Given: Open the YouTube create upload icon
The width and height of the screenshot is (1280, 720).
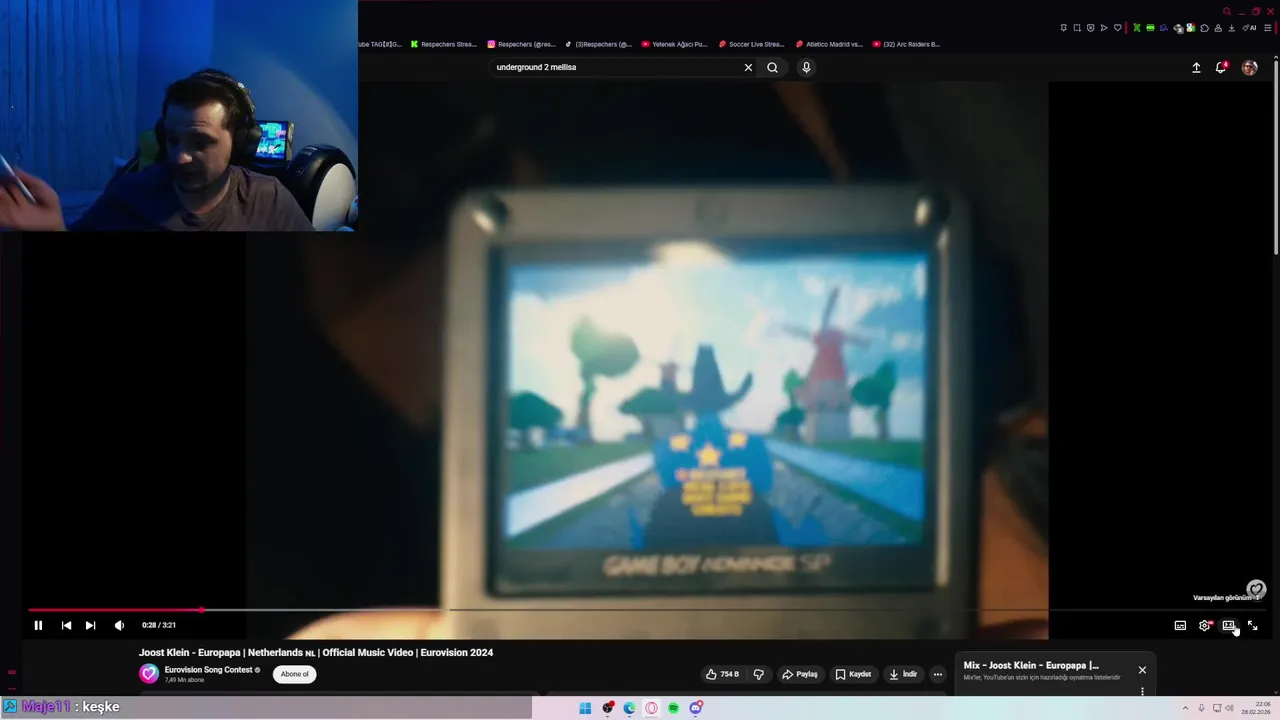Looking at the screenshot, I should (1196, 67).
